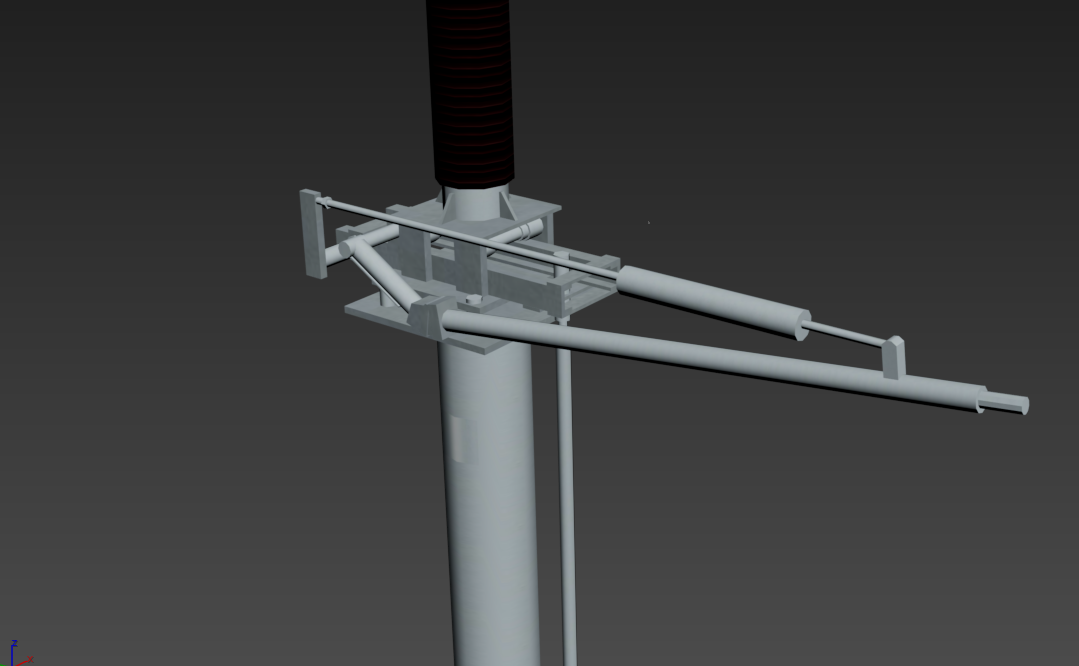Select the tall left end plate
The height and width of the screenshot is (666, 1079).
tap(311, 233)
